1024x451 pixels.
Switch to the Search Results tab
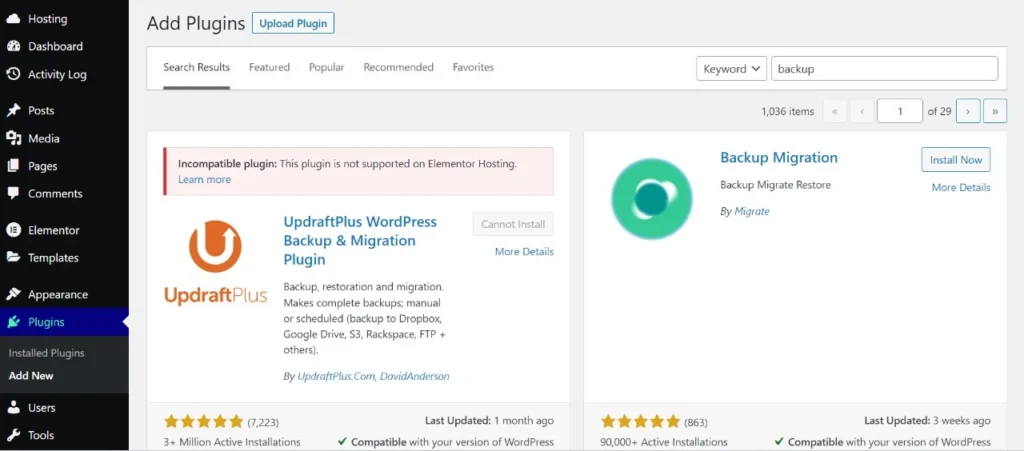(197, 67)
